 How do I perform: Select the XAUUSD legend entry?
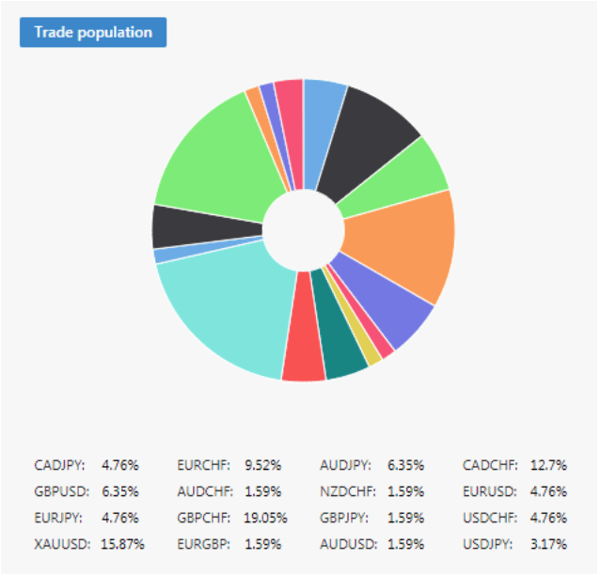coord(62,544)
